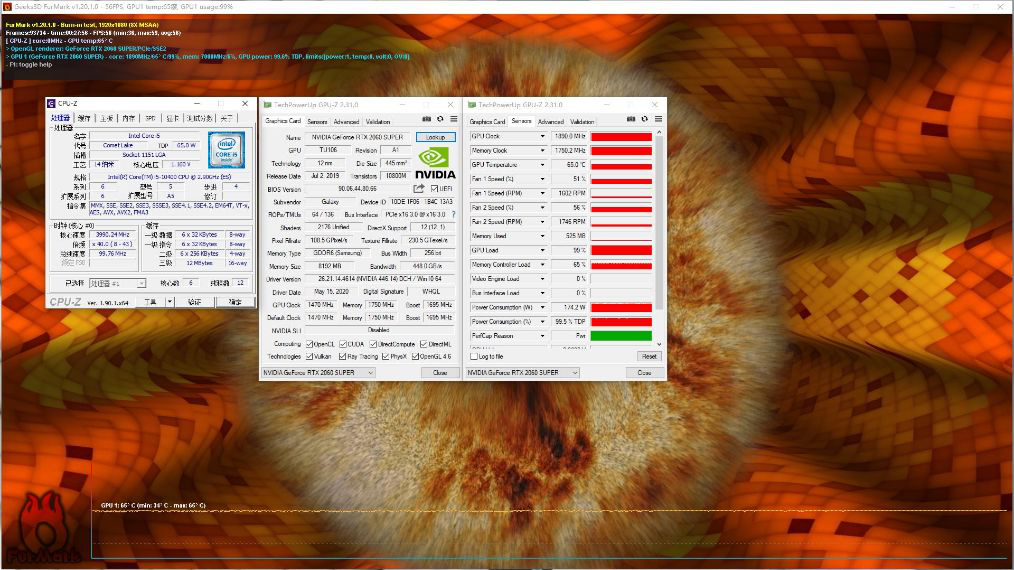This screenshot has width=1014, height=570.
Task: Click the Bus Interface question mark icon
Action: (453, 215)
